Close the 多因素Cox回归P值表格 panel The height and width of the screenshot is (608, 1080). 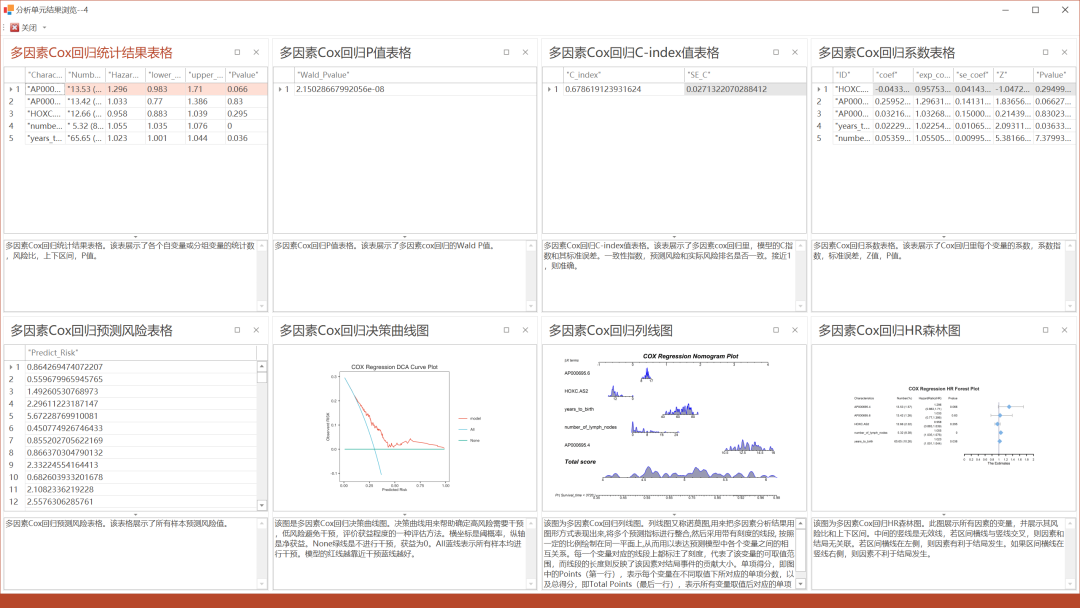tap(526, 52)
